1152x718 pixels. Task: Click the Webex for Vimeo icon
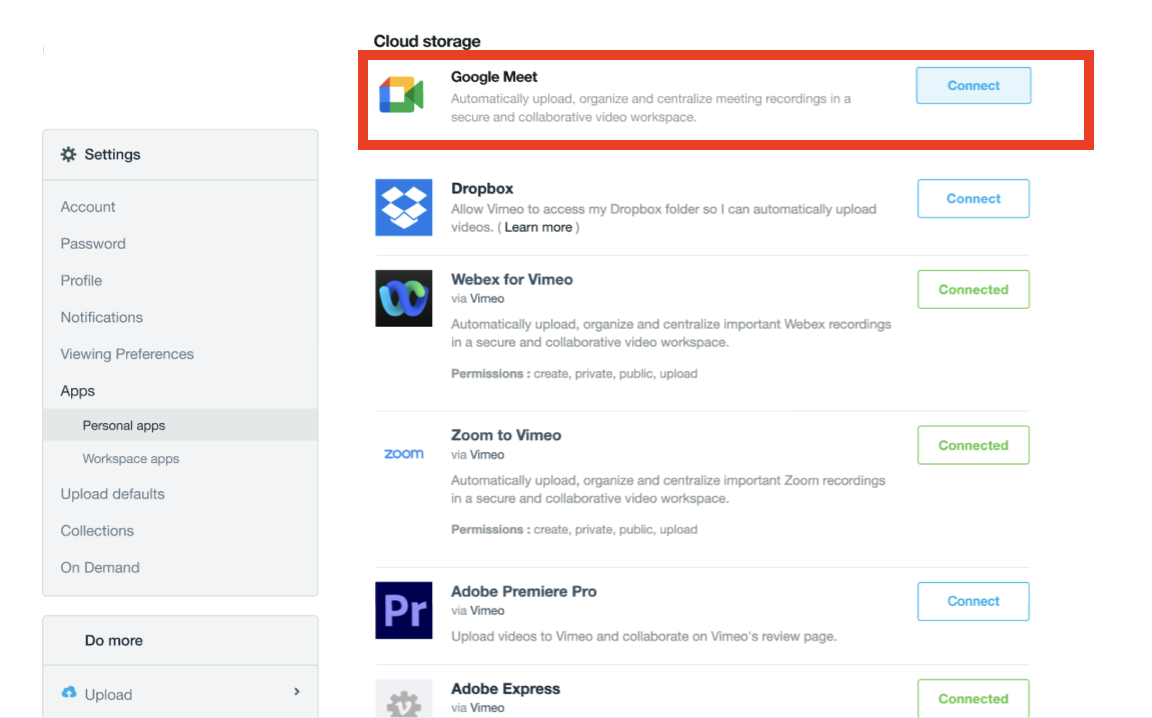click(x=403, y=298)
